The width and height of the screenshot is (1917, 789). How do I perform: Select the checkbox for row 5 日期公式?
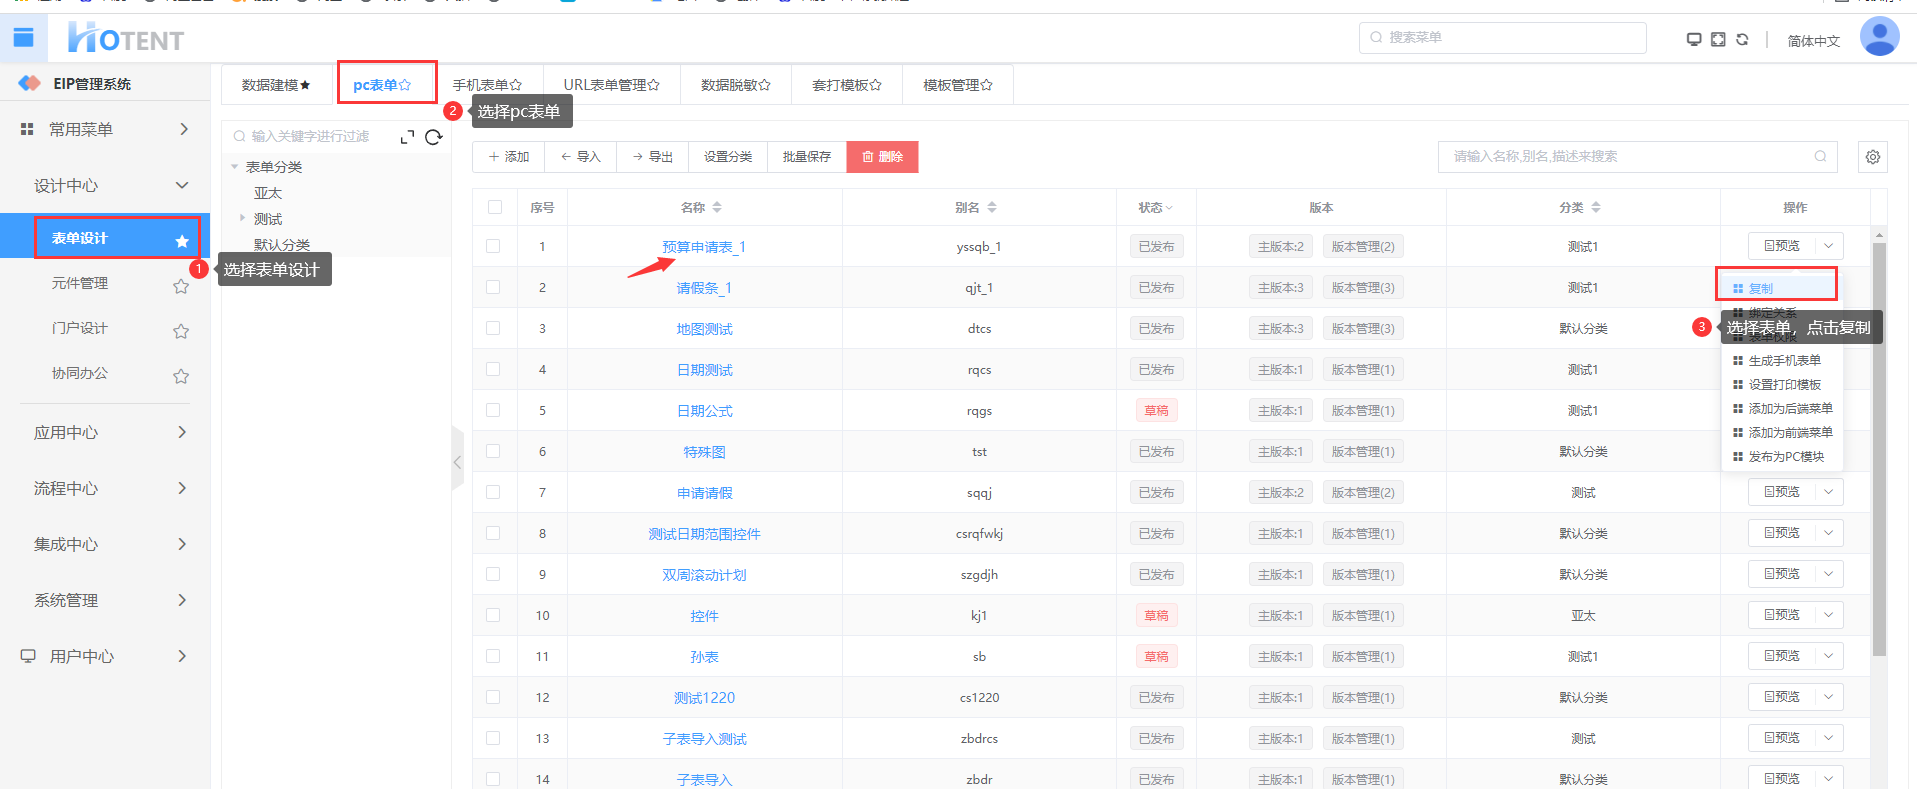pyautogui.click(x=493, y=410)
